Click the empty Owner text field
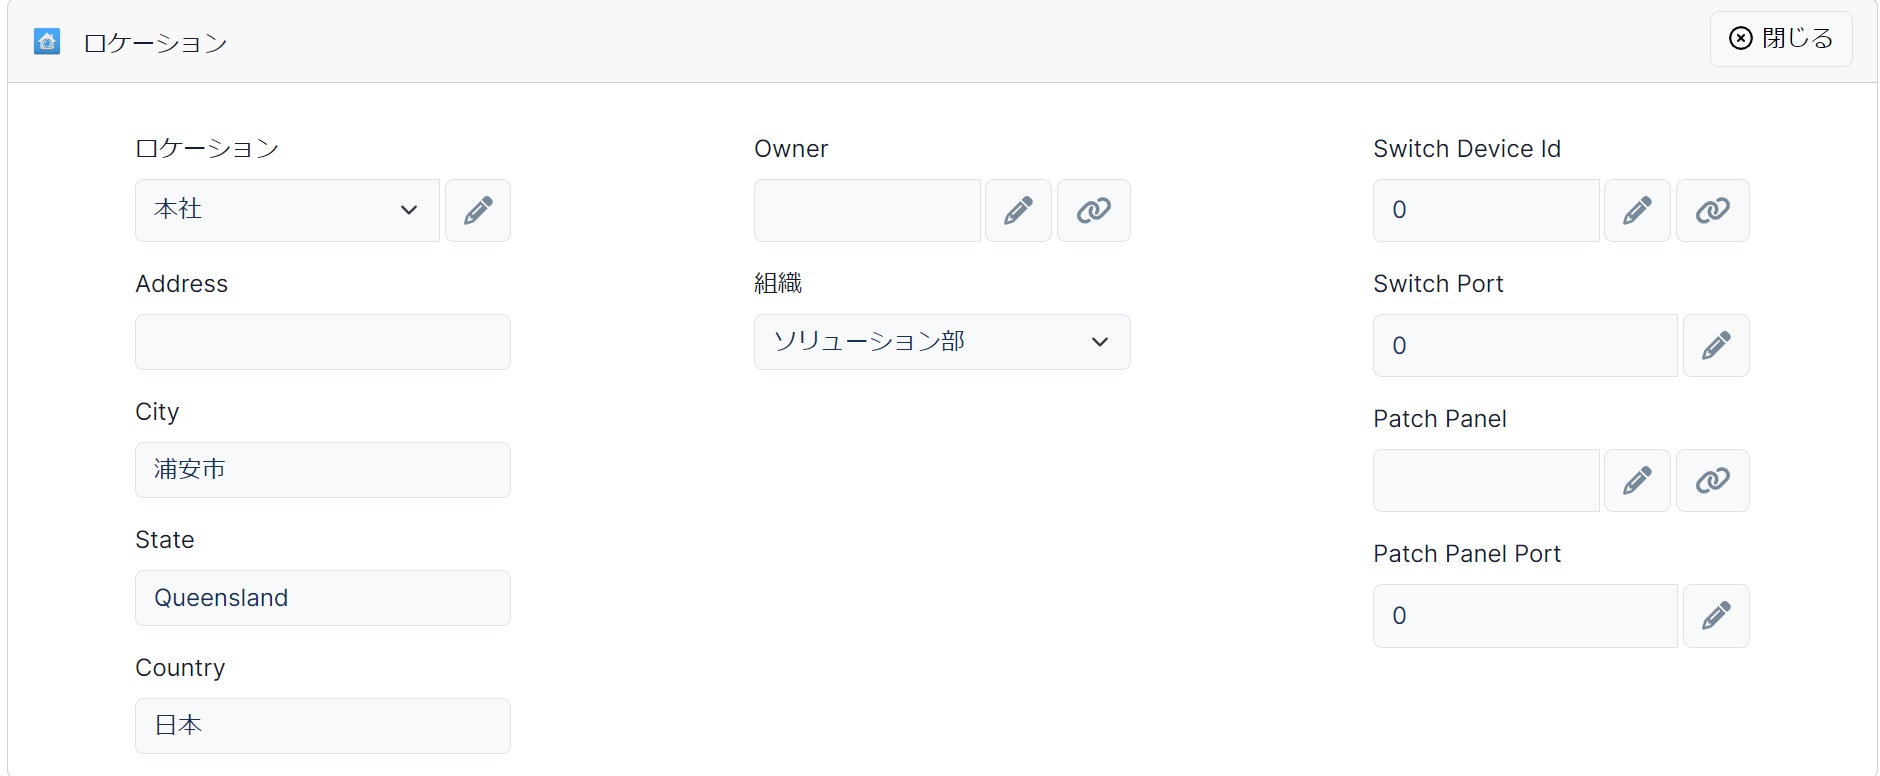The height and width of the screenshot is (776, 1880). (867, 210)
